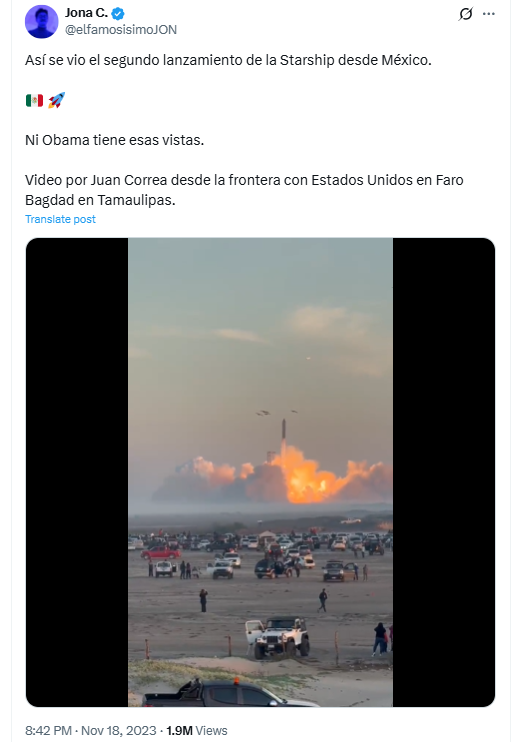This screenshot has height=742, width=528.
Task: View the 1.9M Views count
Action: [x=196, y=731]
